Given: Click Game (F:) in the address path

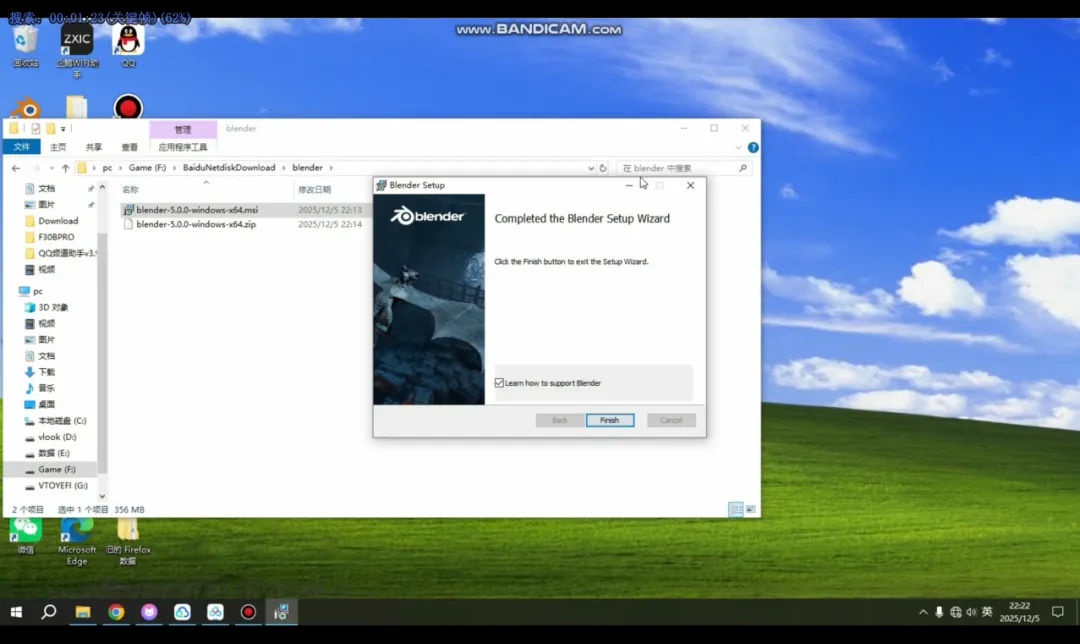Looking at the screenshot, I should coord(147,168).
